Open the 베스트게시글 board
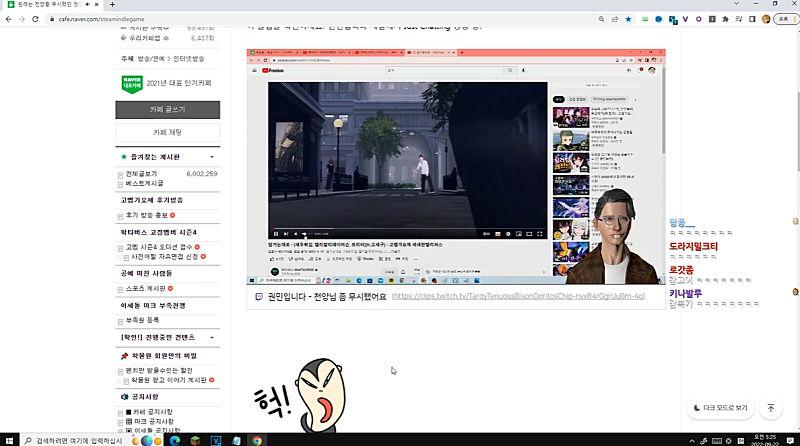The width and height of the screenshot is (800, 446). (x=144, y=183)
